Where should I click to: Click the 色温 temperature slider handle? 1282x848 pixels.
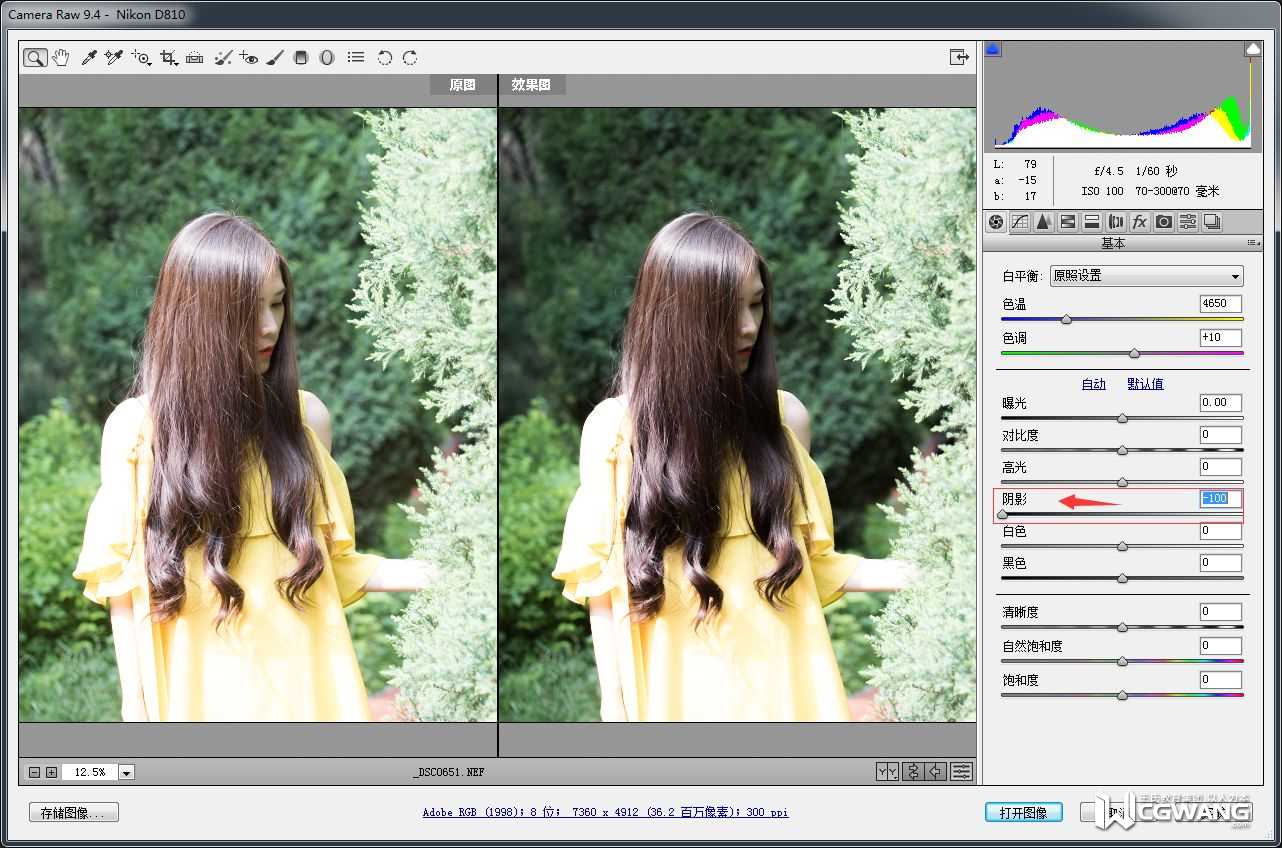pos(1066,319)
